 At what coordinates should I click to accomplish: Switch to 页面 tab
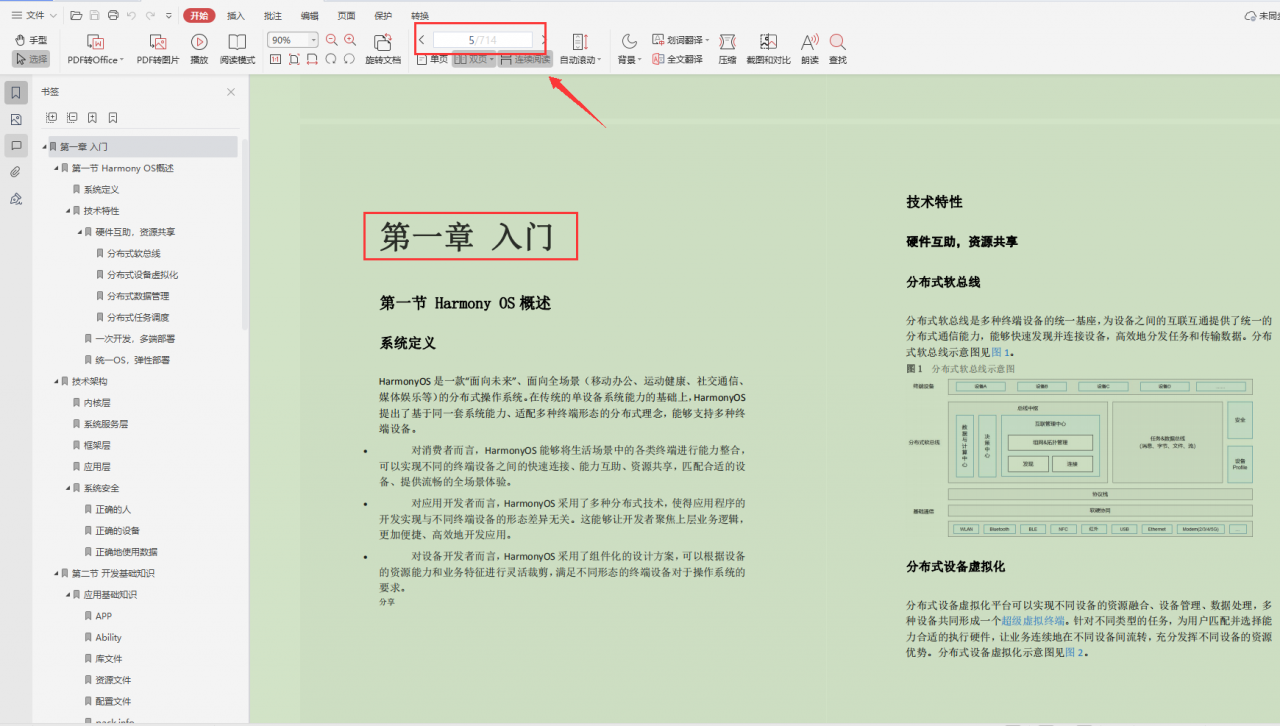pyautogui.click(x=346, y=15)
